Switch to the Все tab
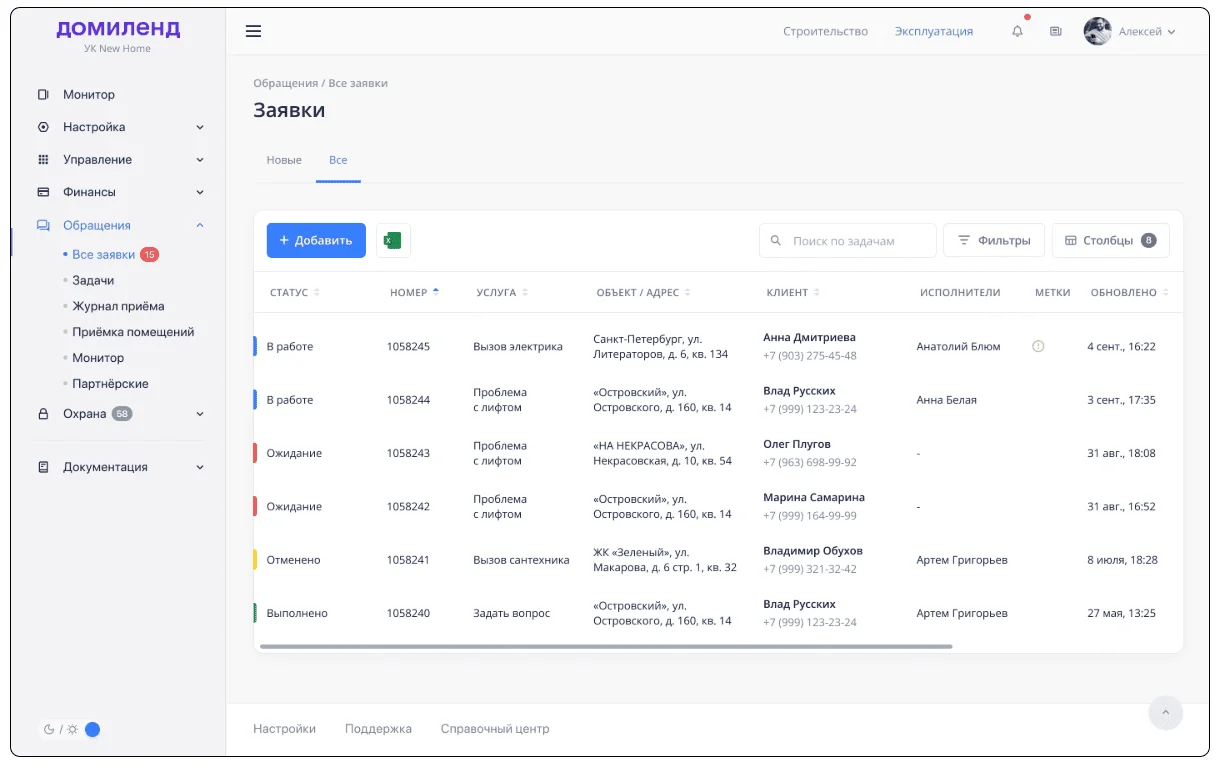This screenshot has width=1221, height=768. pos(338,160)
